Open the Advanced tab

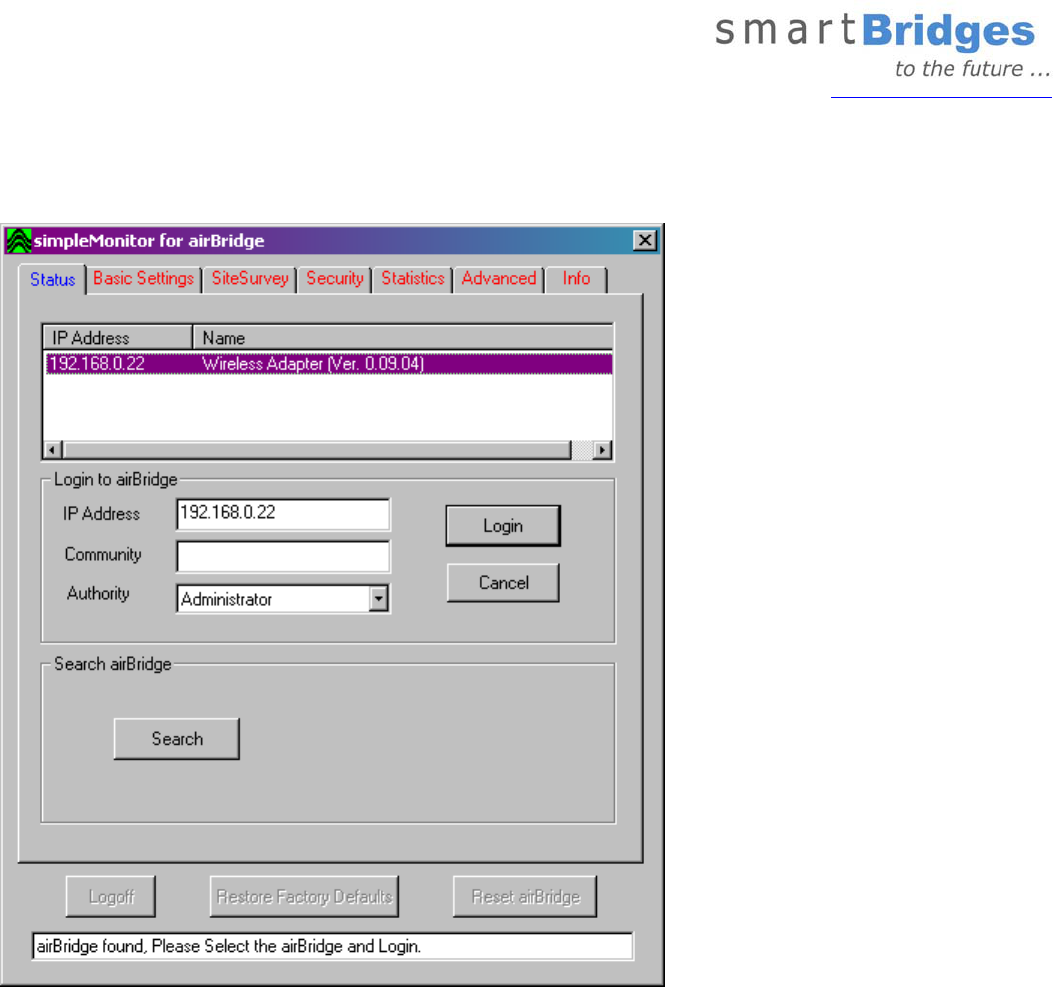point(498,279)
